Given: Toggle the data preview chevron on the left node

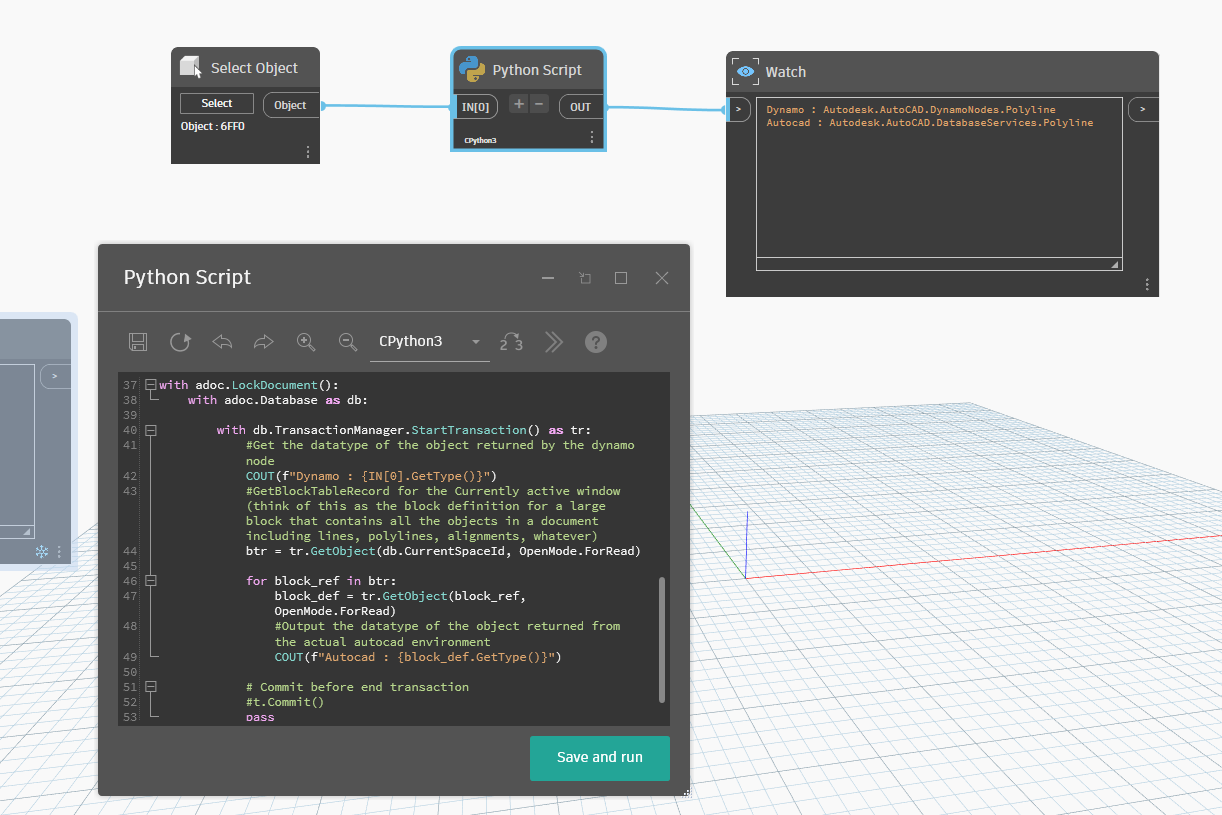Looking at the screenshot, I should point(55,377).
